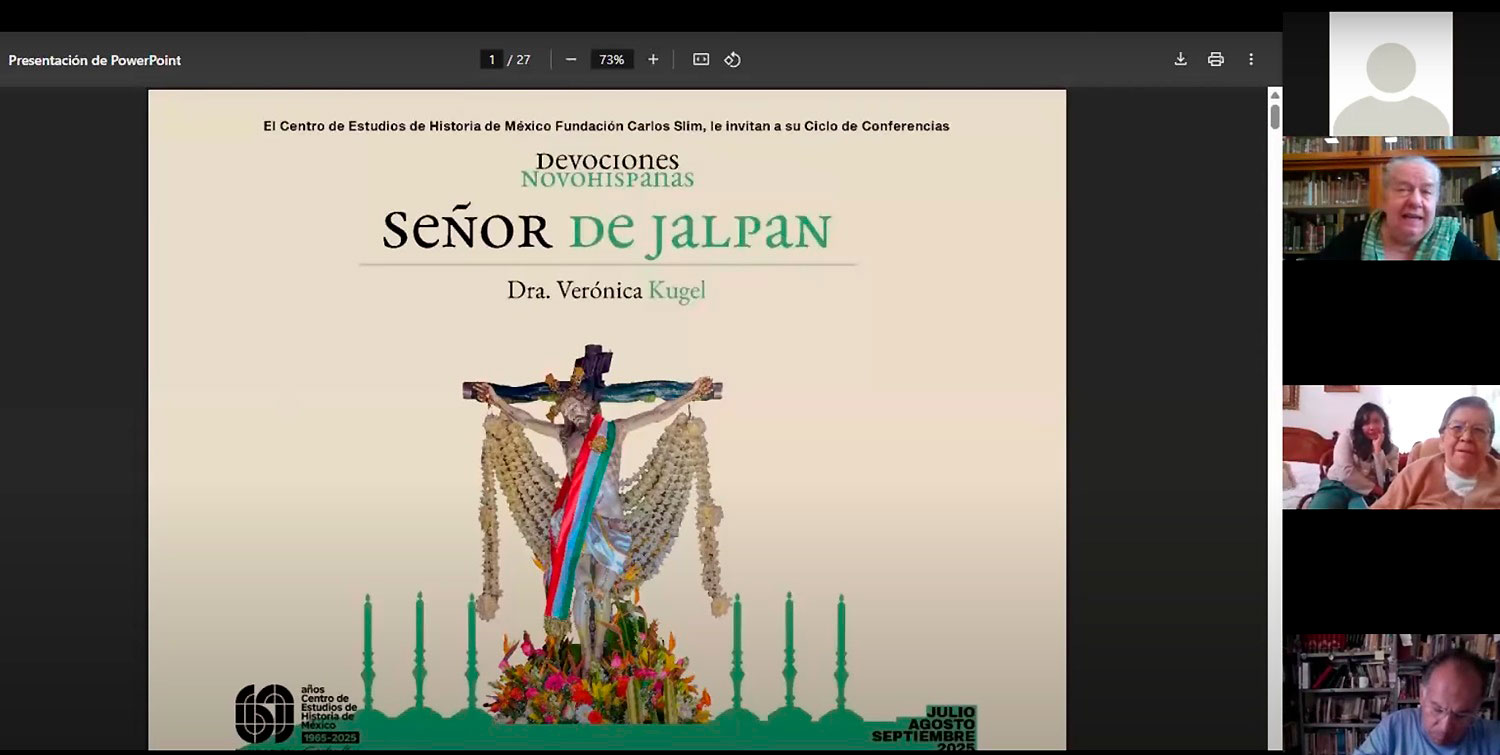Viewport: 1500px width, 755px height.
Task: Click the zoom out minus button
Action: pos(571,60)
